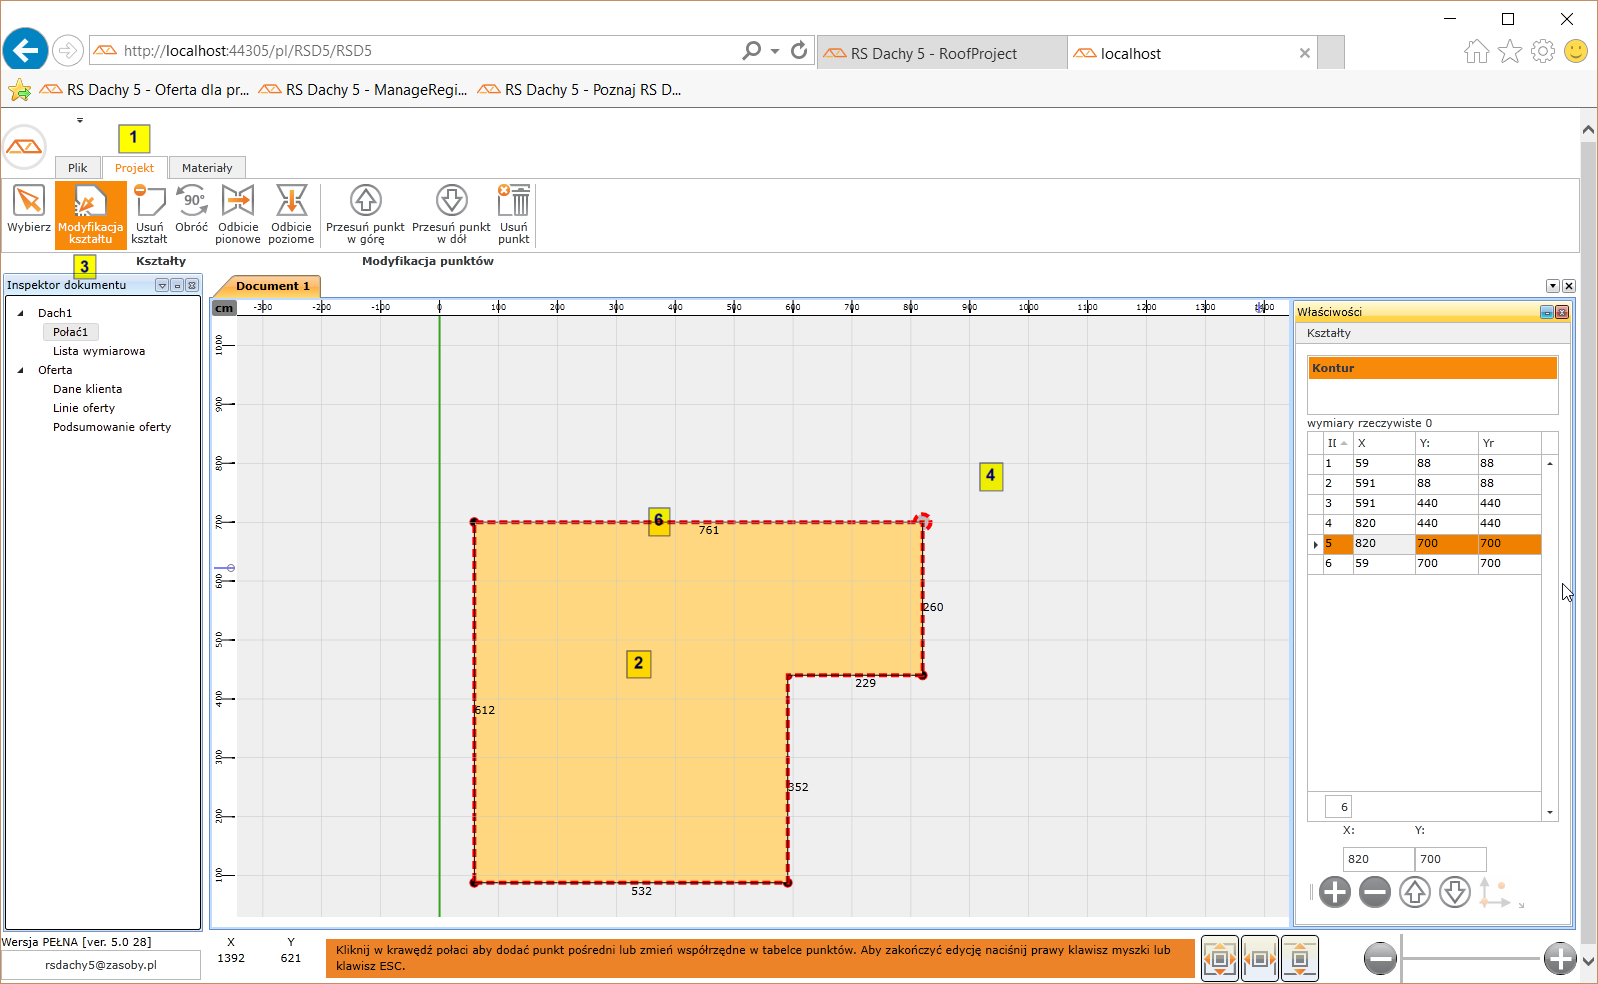Viewport: 1598px width, 984px height.
Task: Click the zoom slider track at bottom right
Action: (x=1470, y=959)
